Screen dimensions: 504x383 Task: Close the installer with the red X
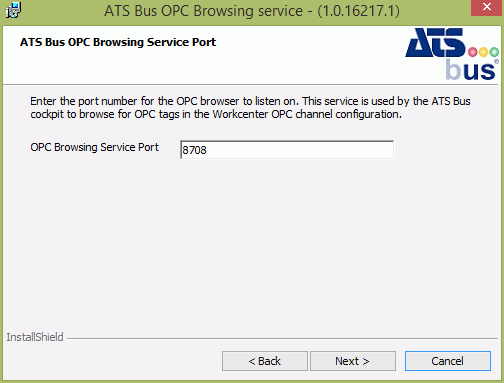(487, 7)
